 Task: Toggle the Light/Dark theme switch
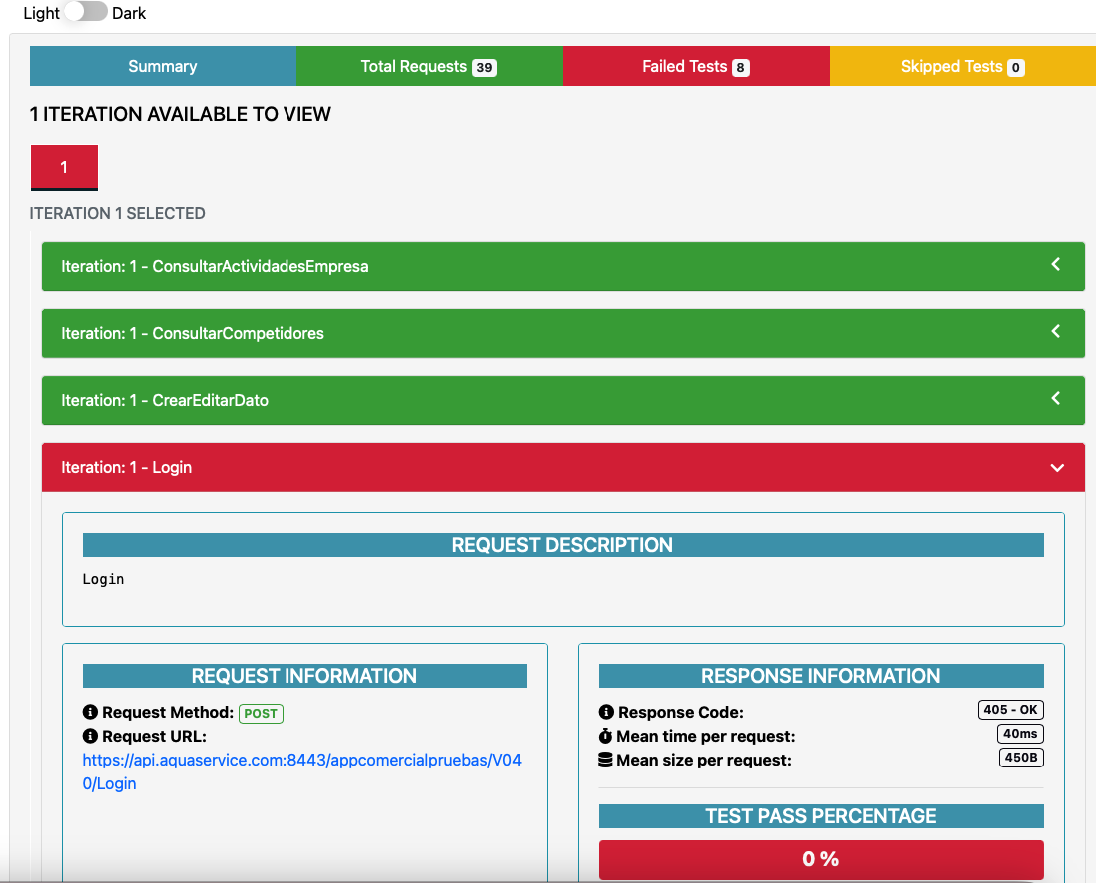(x=86, y=13)
